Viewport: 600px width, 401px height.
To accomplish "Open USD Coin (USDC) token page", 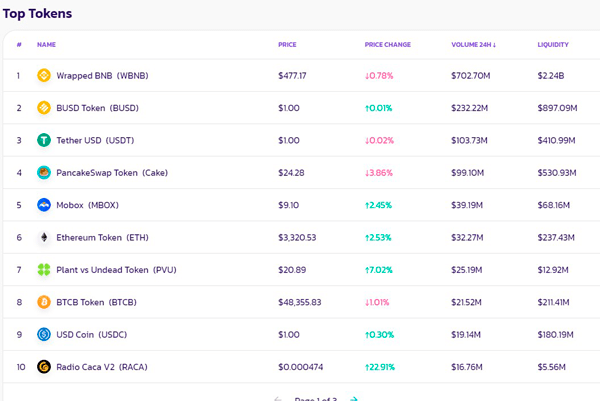I will 91,335.
